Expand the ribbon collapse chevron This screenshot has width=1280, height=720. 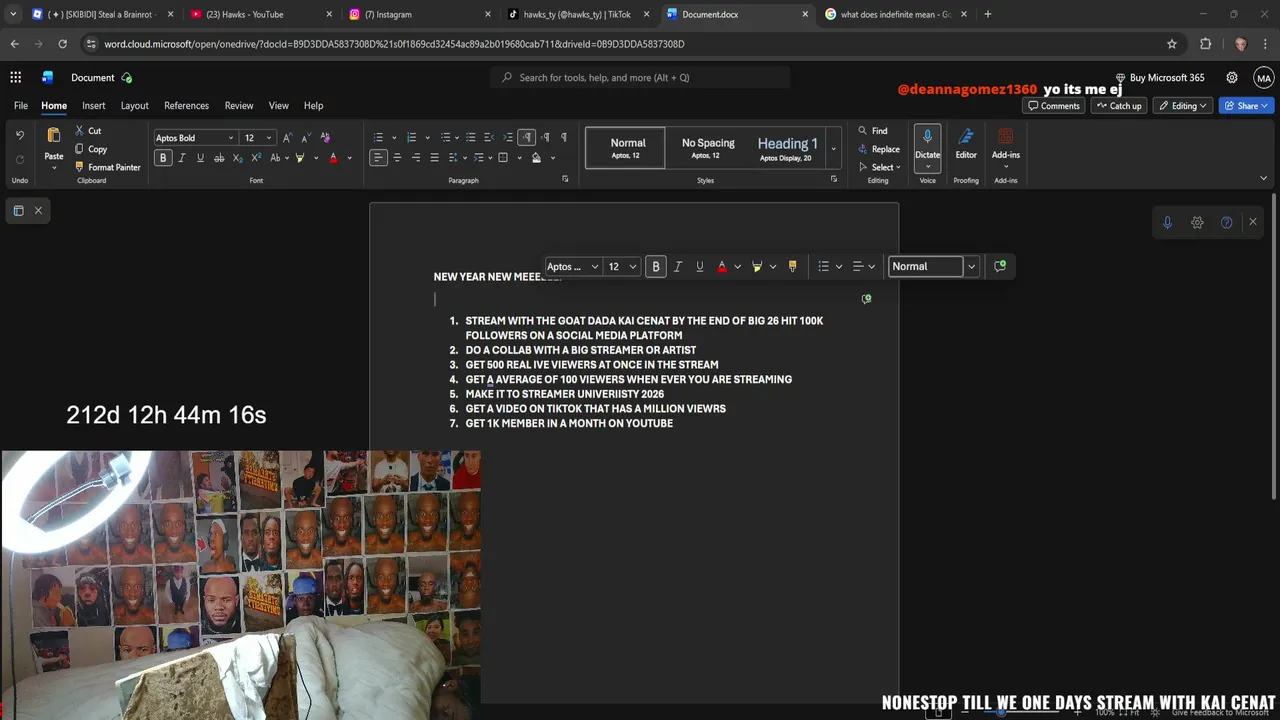(x=1263, y=178)
